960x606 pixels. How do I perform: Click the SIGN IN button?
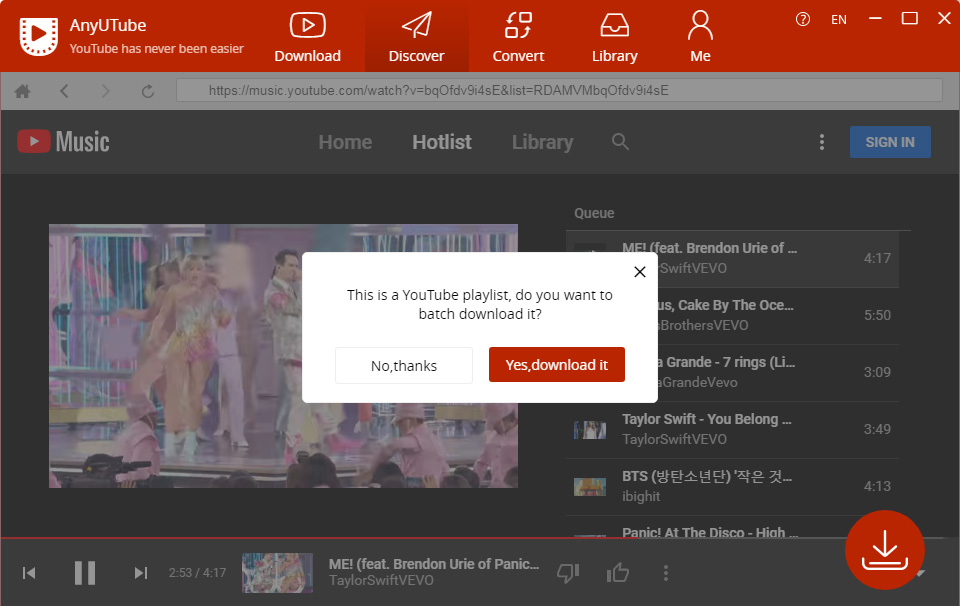890,142
